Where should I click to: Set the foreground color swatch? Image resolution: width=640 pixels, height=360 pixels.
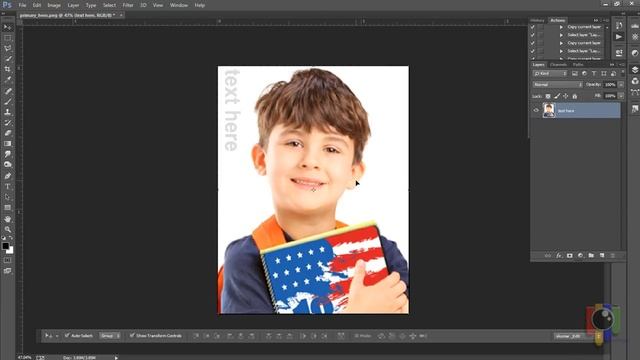5,246
